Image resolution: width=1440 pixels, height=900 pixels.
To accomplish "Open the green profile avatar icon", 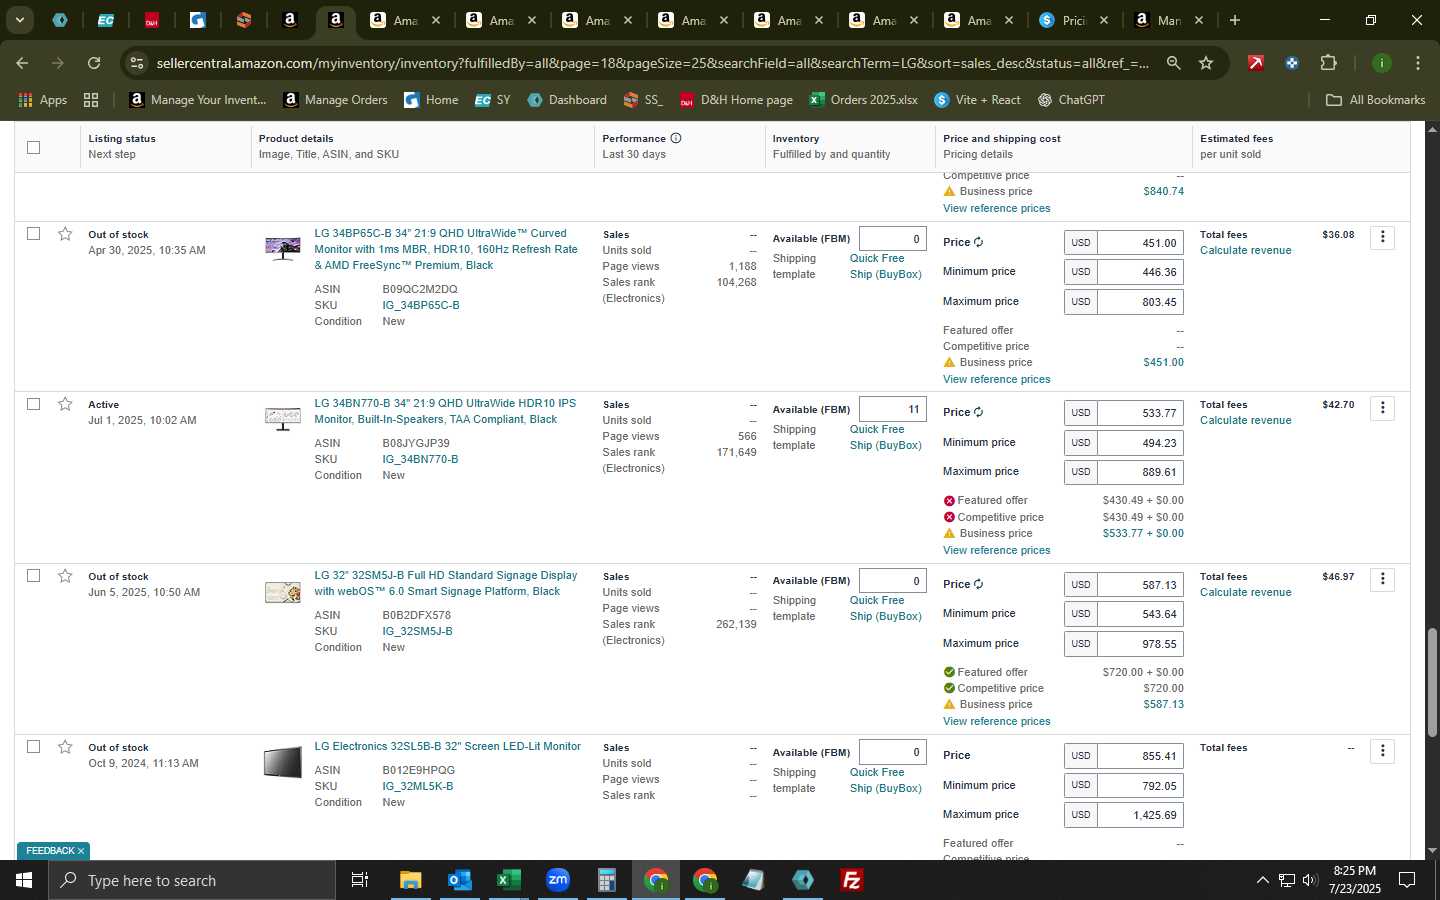I will (x=1381, y=63).
